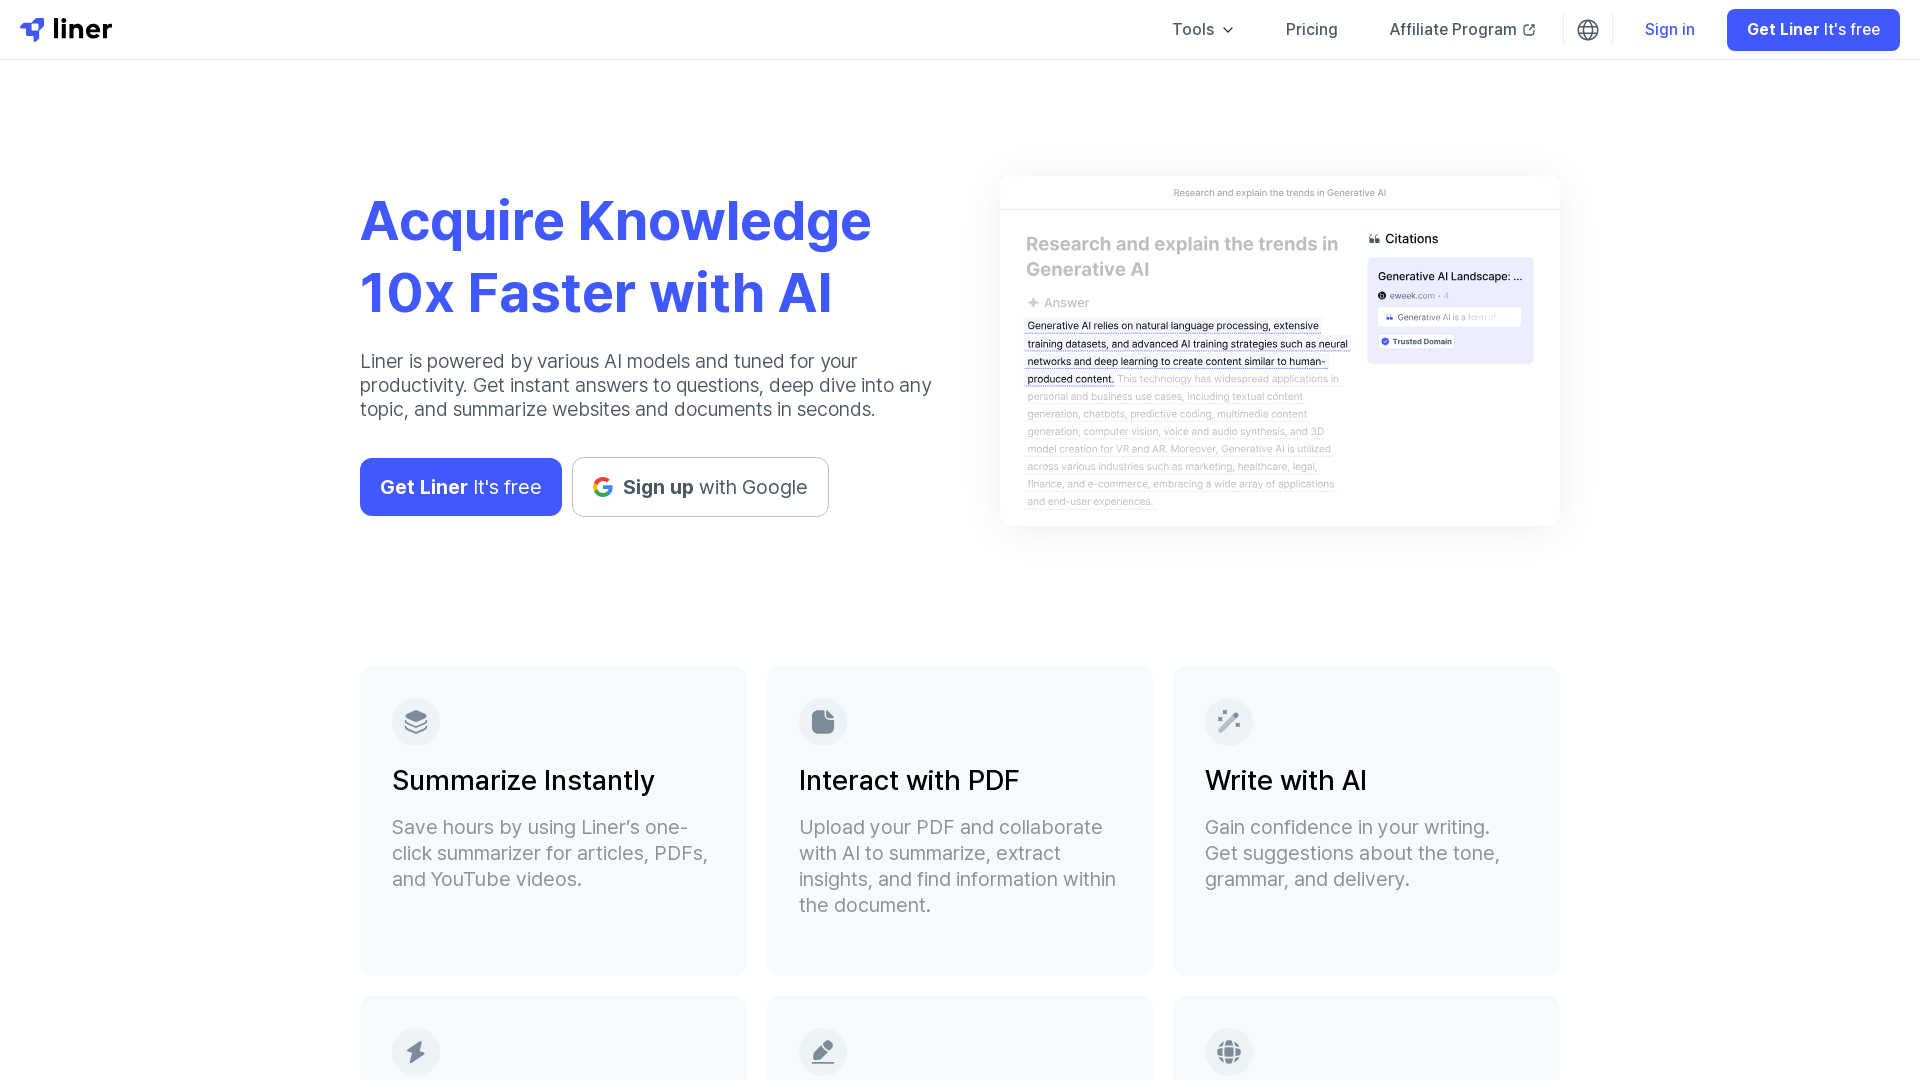Screen dimensions: 1920x1080
Task: Click the Trusted Domain badge
Action: click(x=1416, y=341)
